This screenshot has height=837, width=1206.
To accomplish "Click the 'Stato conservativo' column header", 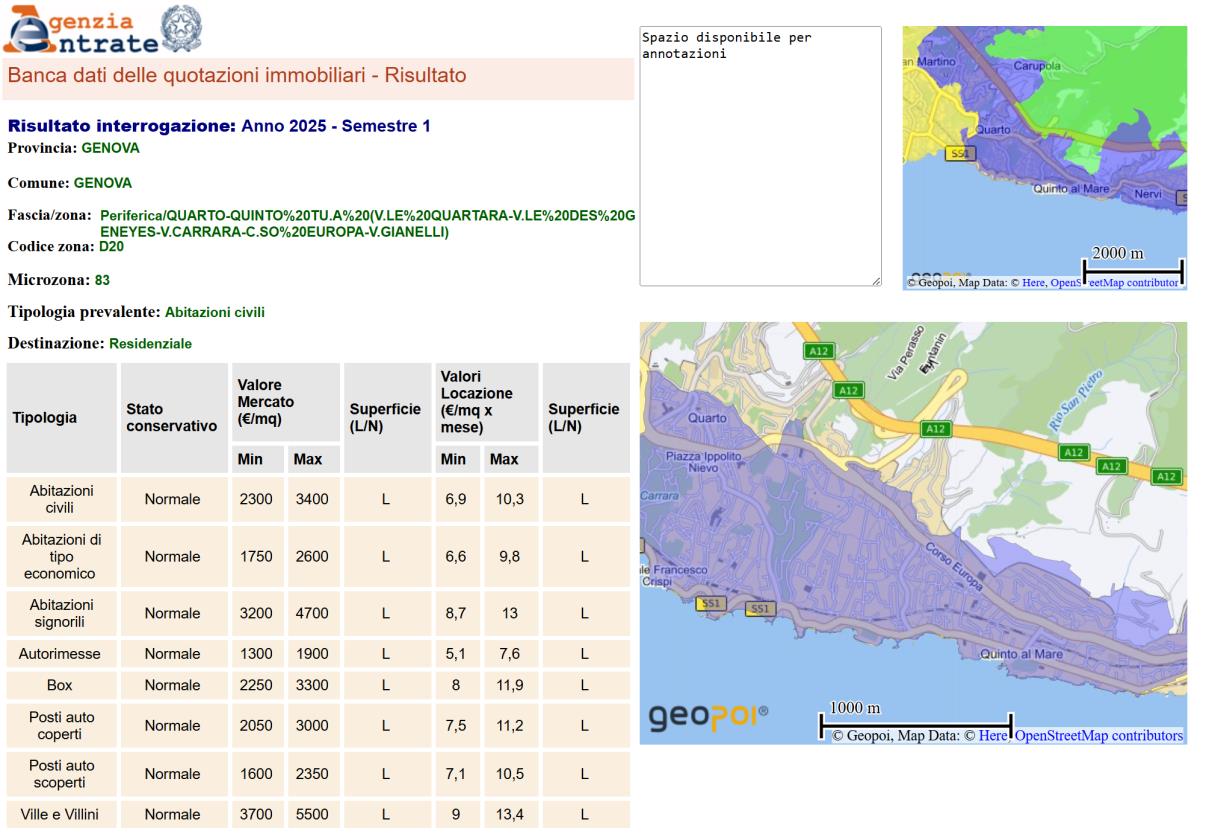I will click(x=171, y=418).
